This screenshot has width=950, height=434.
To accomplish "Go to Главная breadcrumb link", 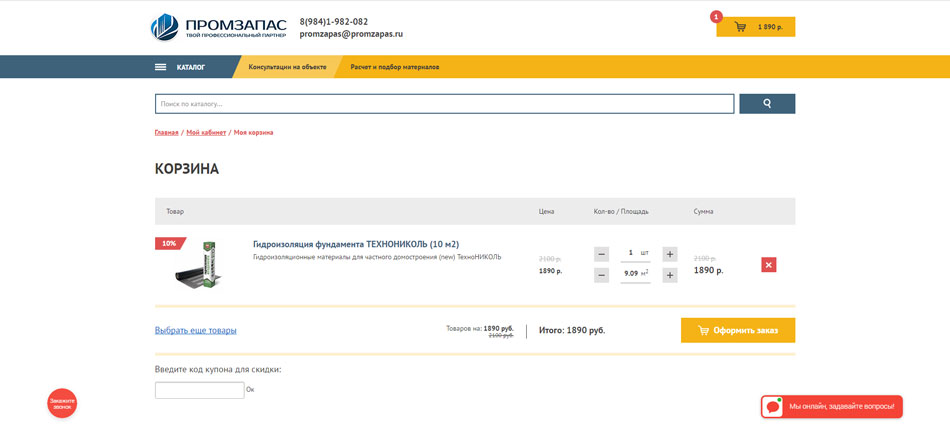I will click(x=167, y=132).
